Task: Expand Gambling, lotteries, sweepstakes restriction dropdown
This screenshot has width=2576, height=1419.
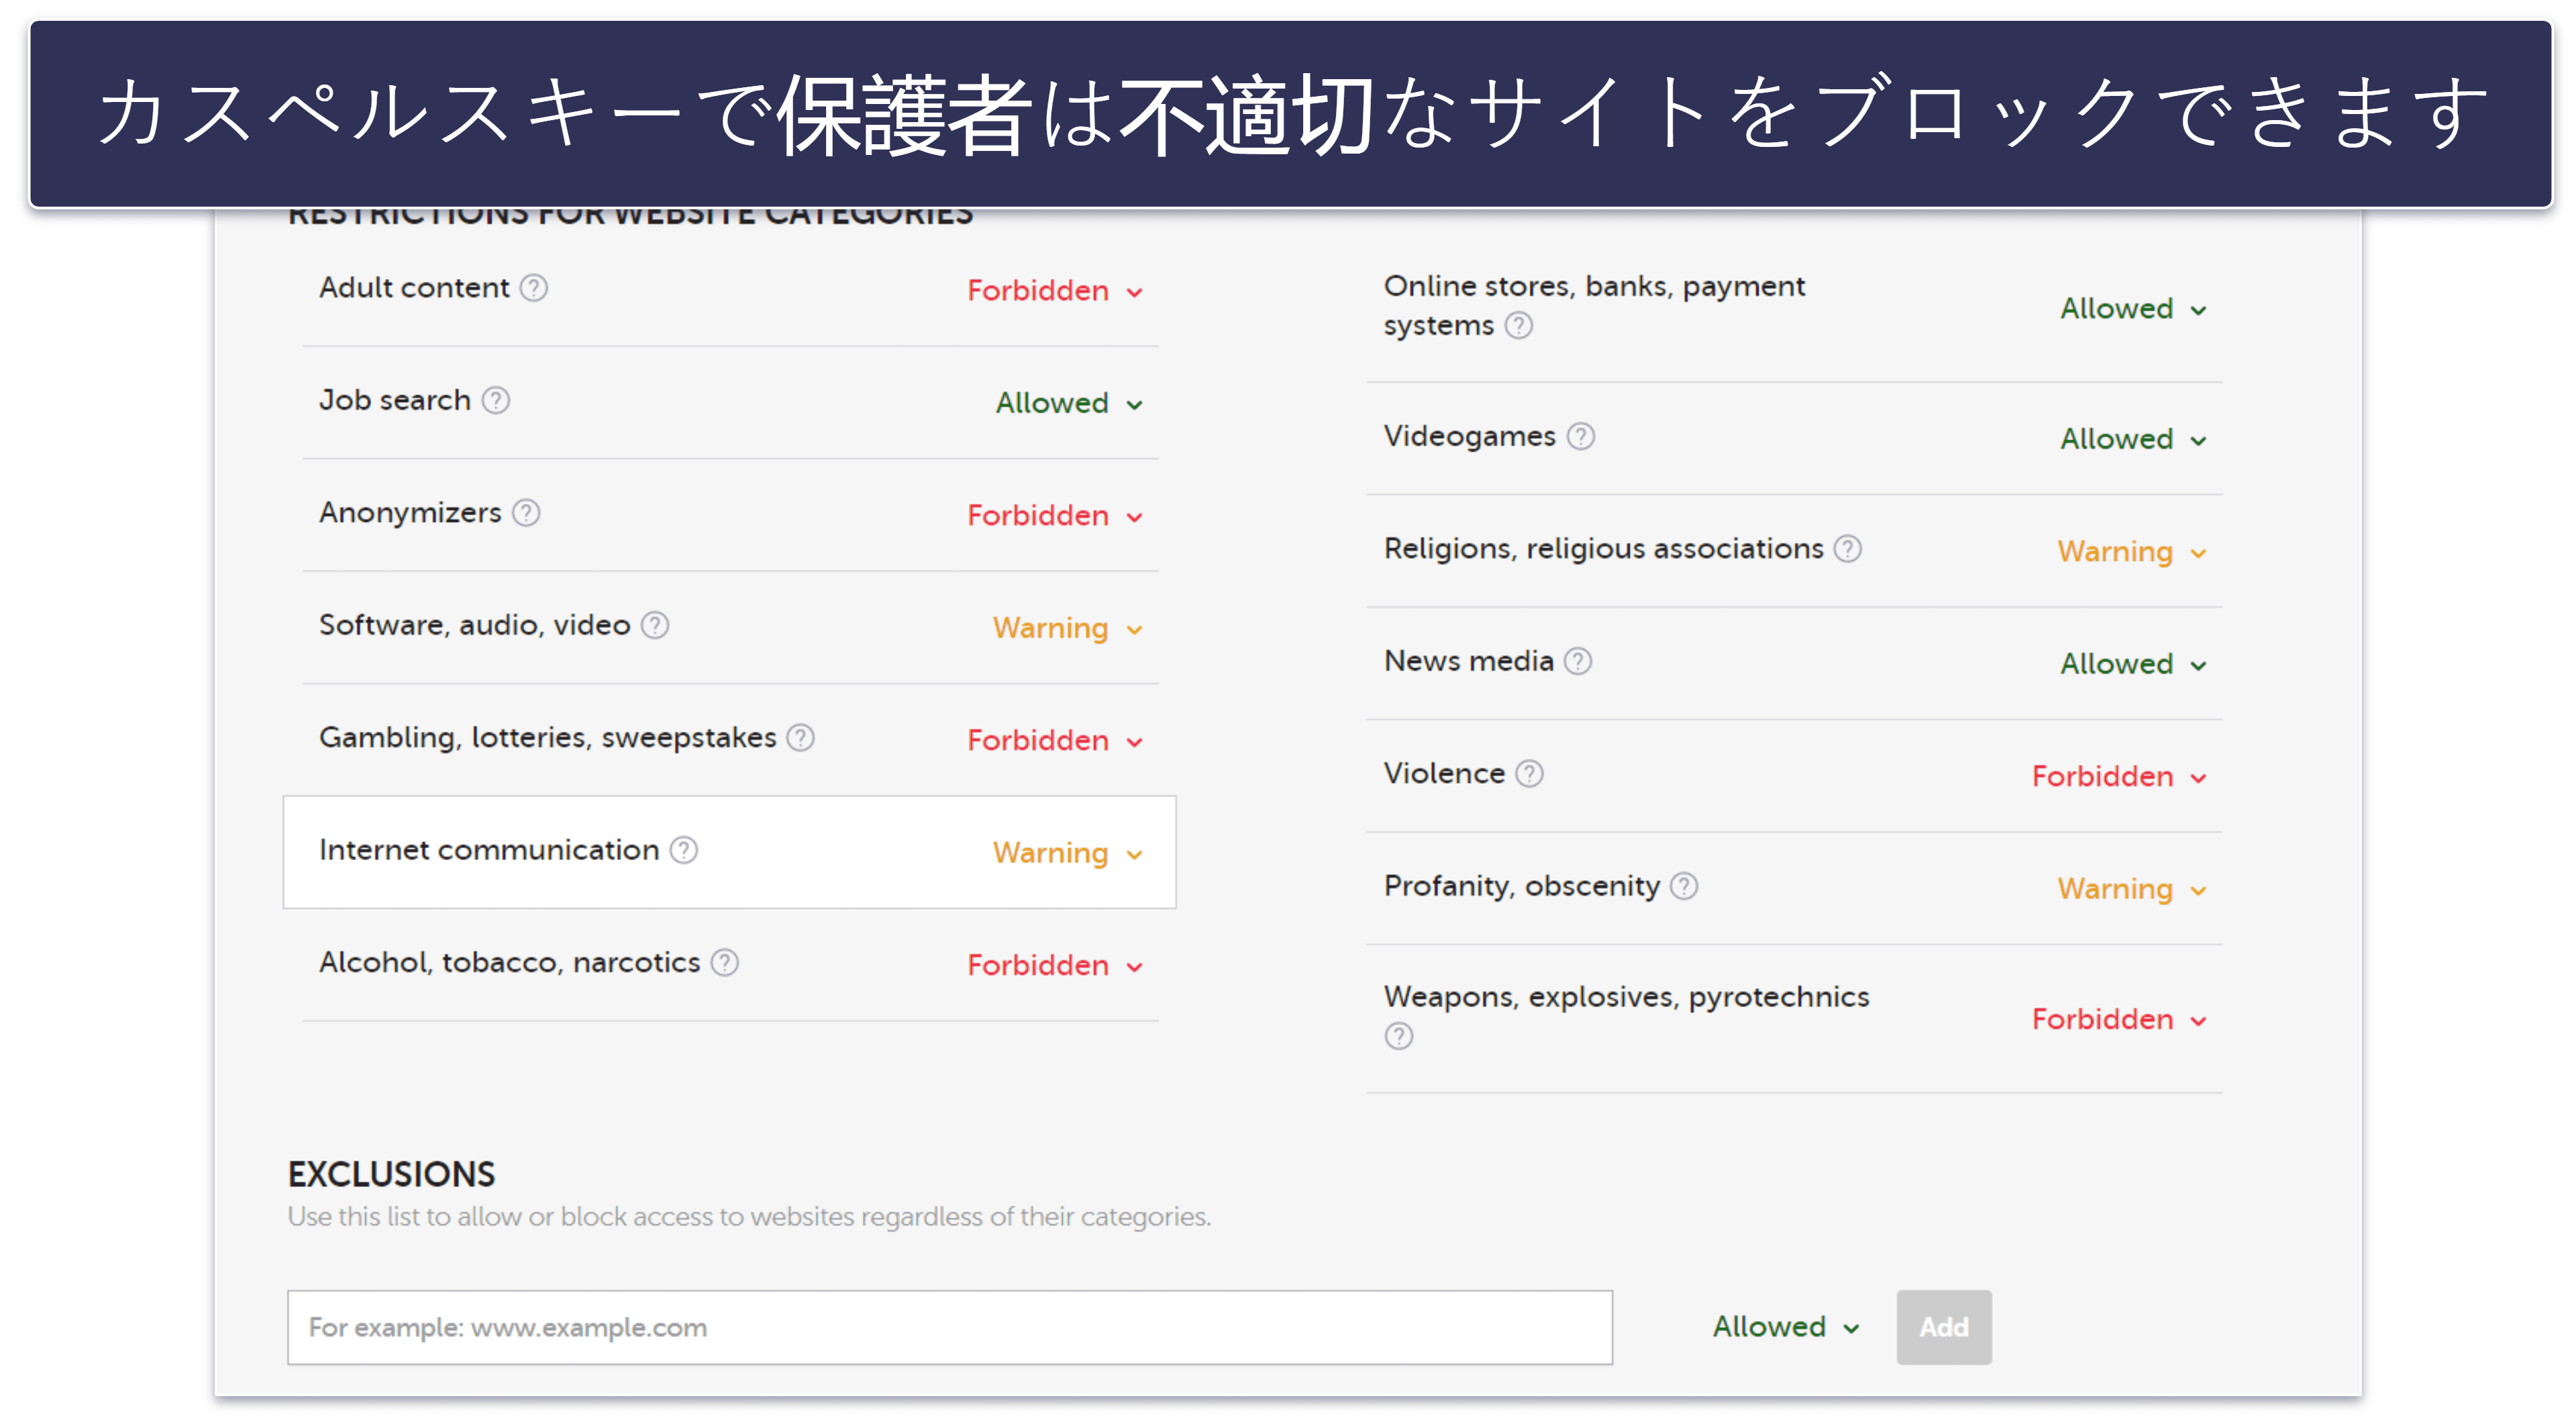Action: (x=1055, y=741)
